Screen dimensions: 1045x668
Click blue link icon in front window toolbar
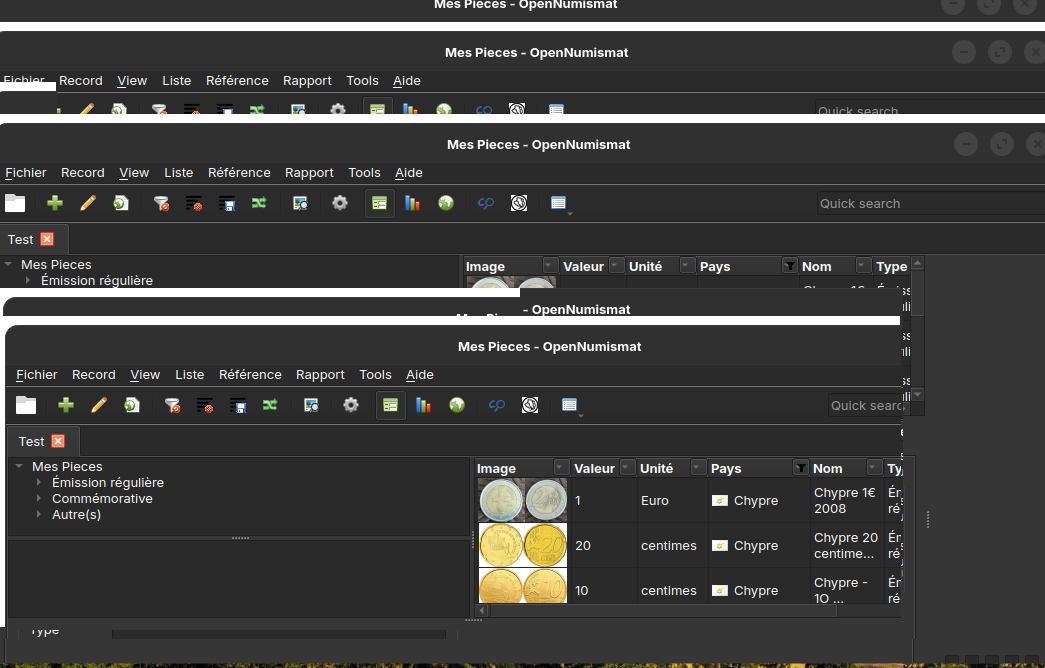[497, 405]
